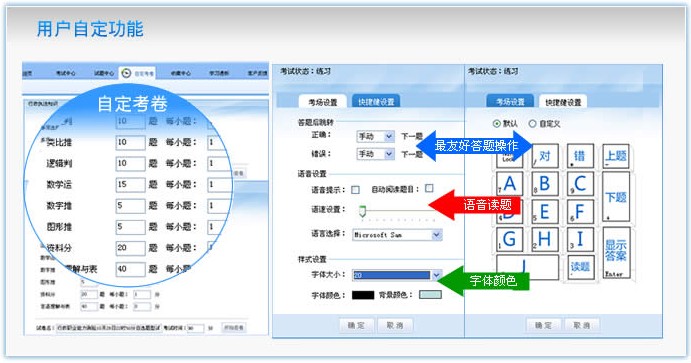
Task: Click the I answer key on the keypad
Action: [x=580, y=239]
